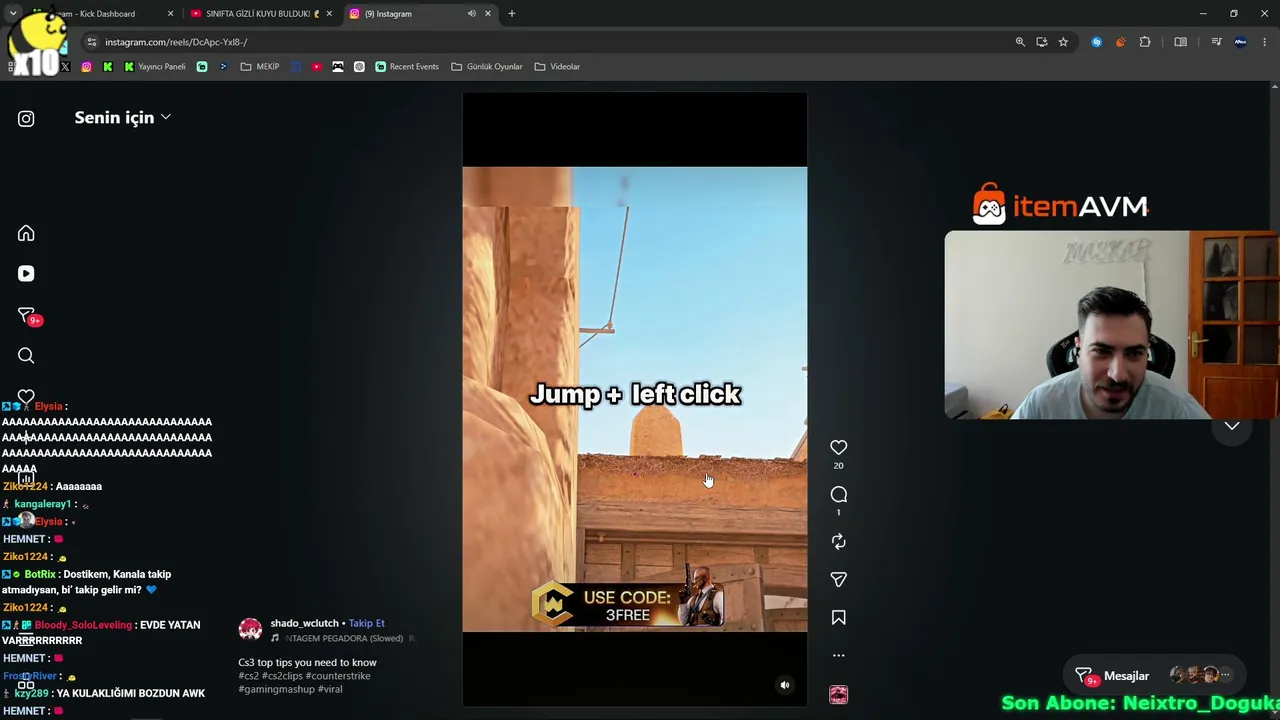Open the zoom magnifier in address bar
The image size is (1280, 720).
[x=1020, y=42]
